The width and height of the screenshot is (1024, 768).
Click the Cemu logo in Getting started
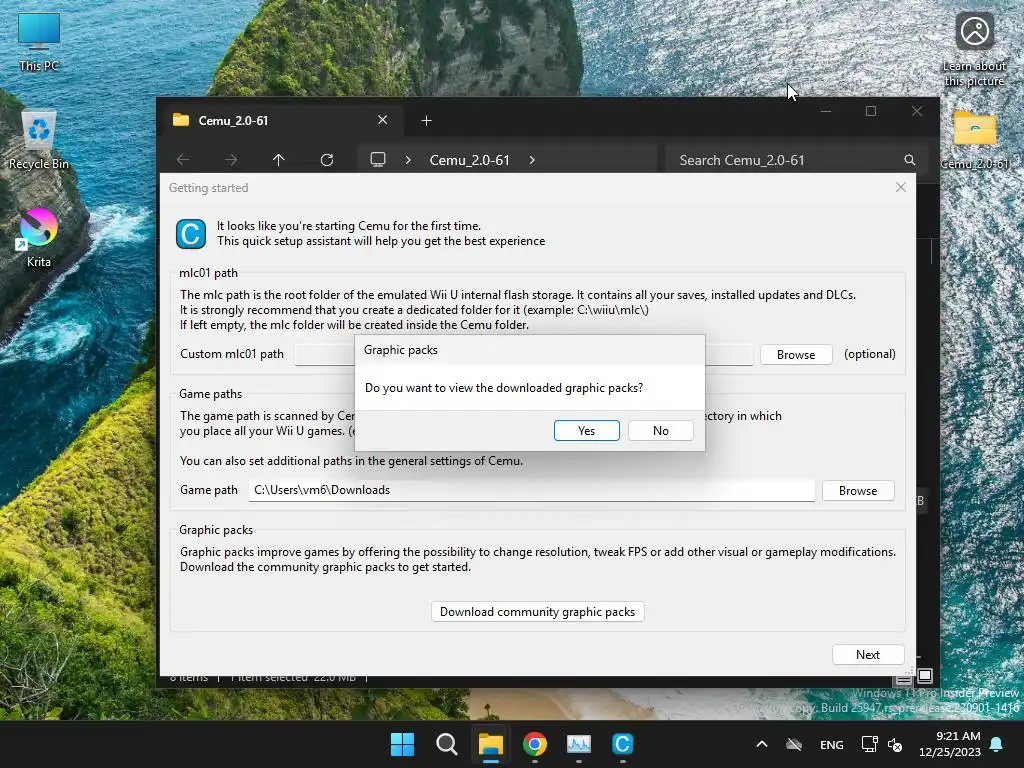191,234
